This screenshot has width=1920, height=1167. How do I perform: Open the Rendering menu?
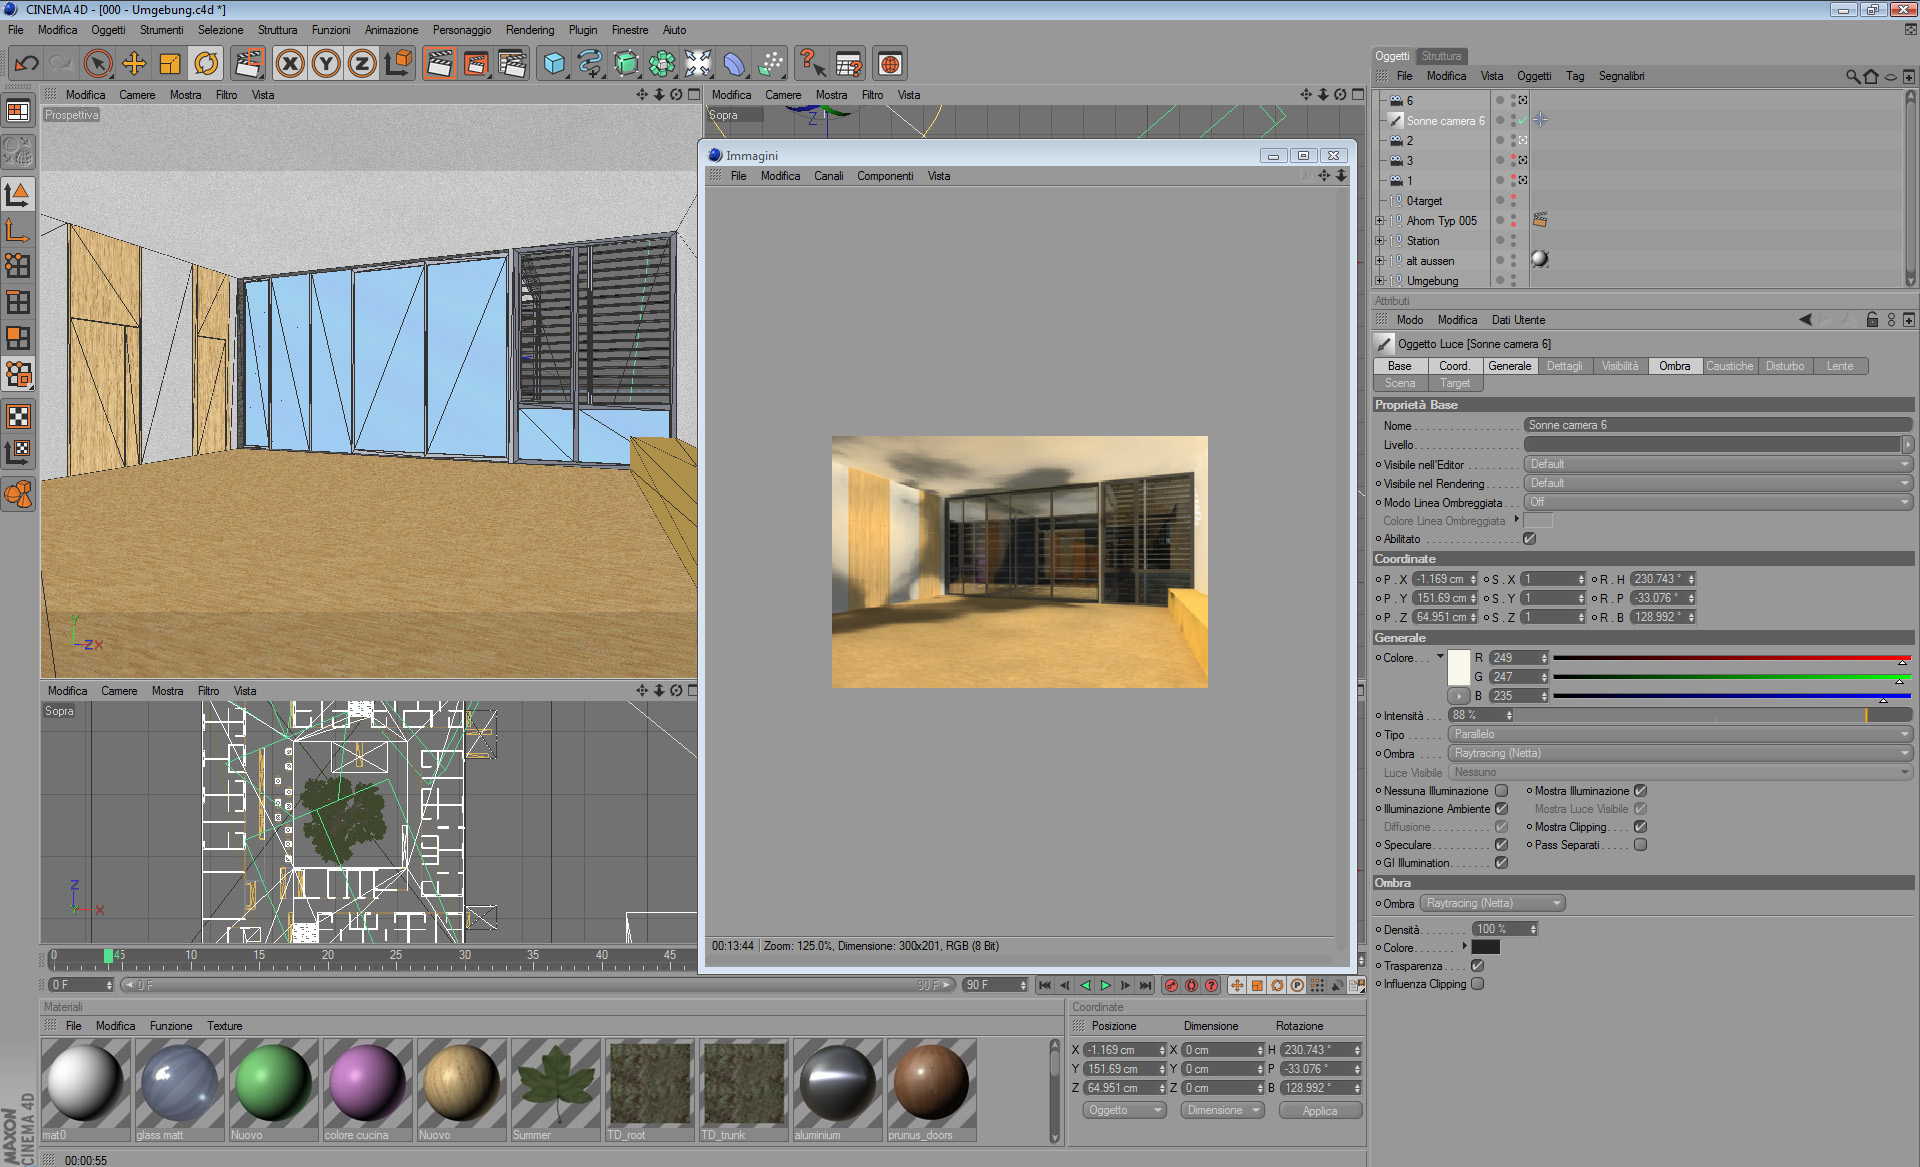pyautogui.click(x=529, y=30)
